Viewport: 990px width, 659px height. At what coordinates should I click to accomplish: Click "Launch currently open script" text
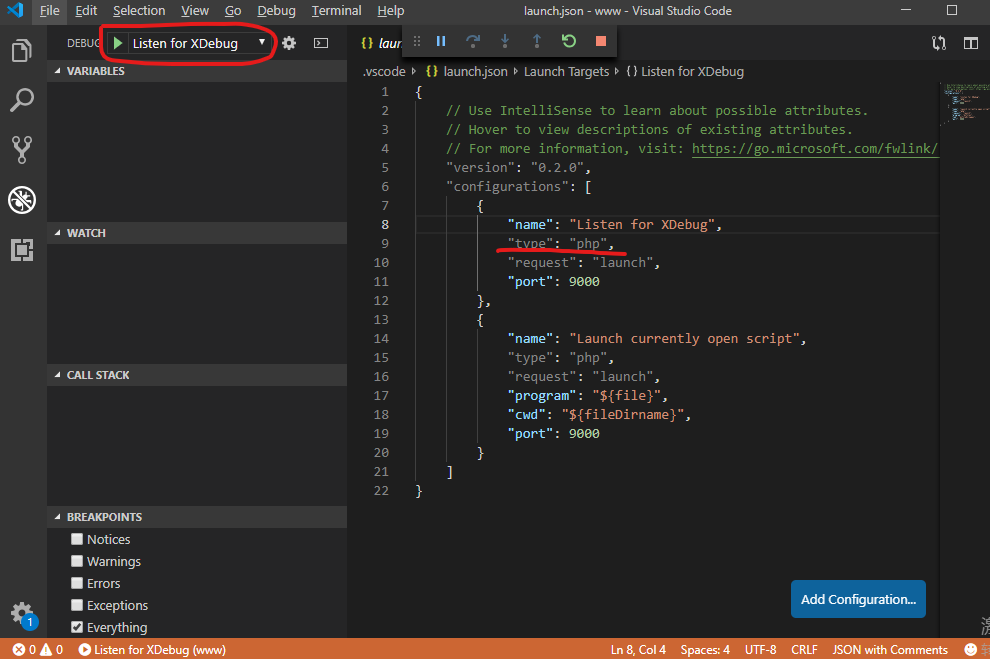(x=684, y=338)
